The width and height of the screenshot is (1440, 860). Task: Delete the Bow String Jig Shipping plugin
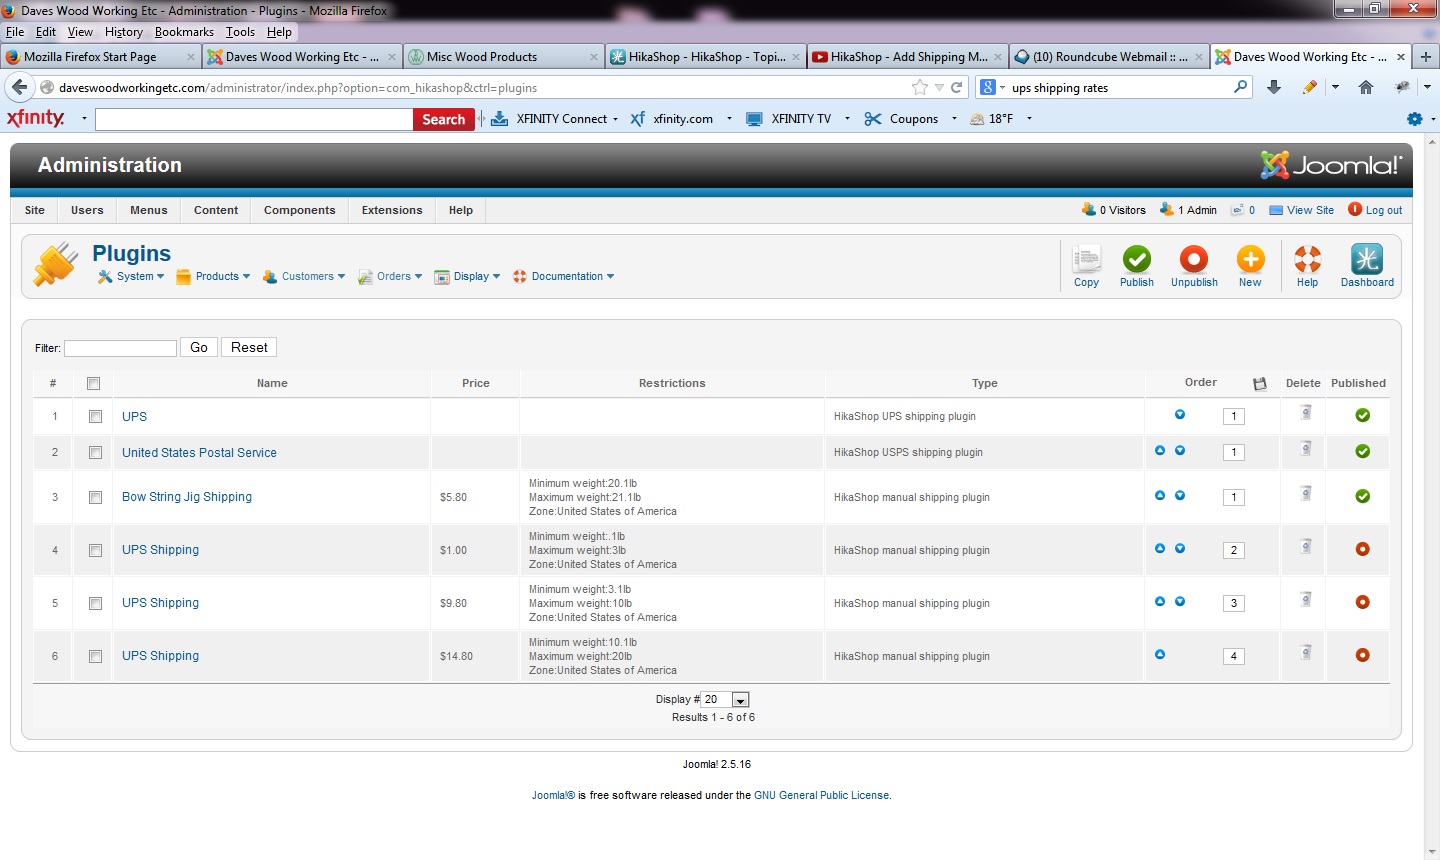tap(1305, 494)
